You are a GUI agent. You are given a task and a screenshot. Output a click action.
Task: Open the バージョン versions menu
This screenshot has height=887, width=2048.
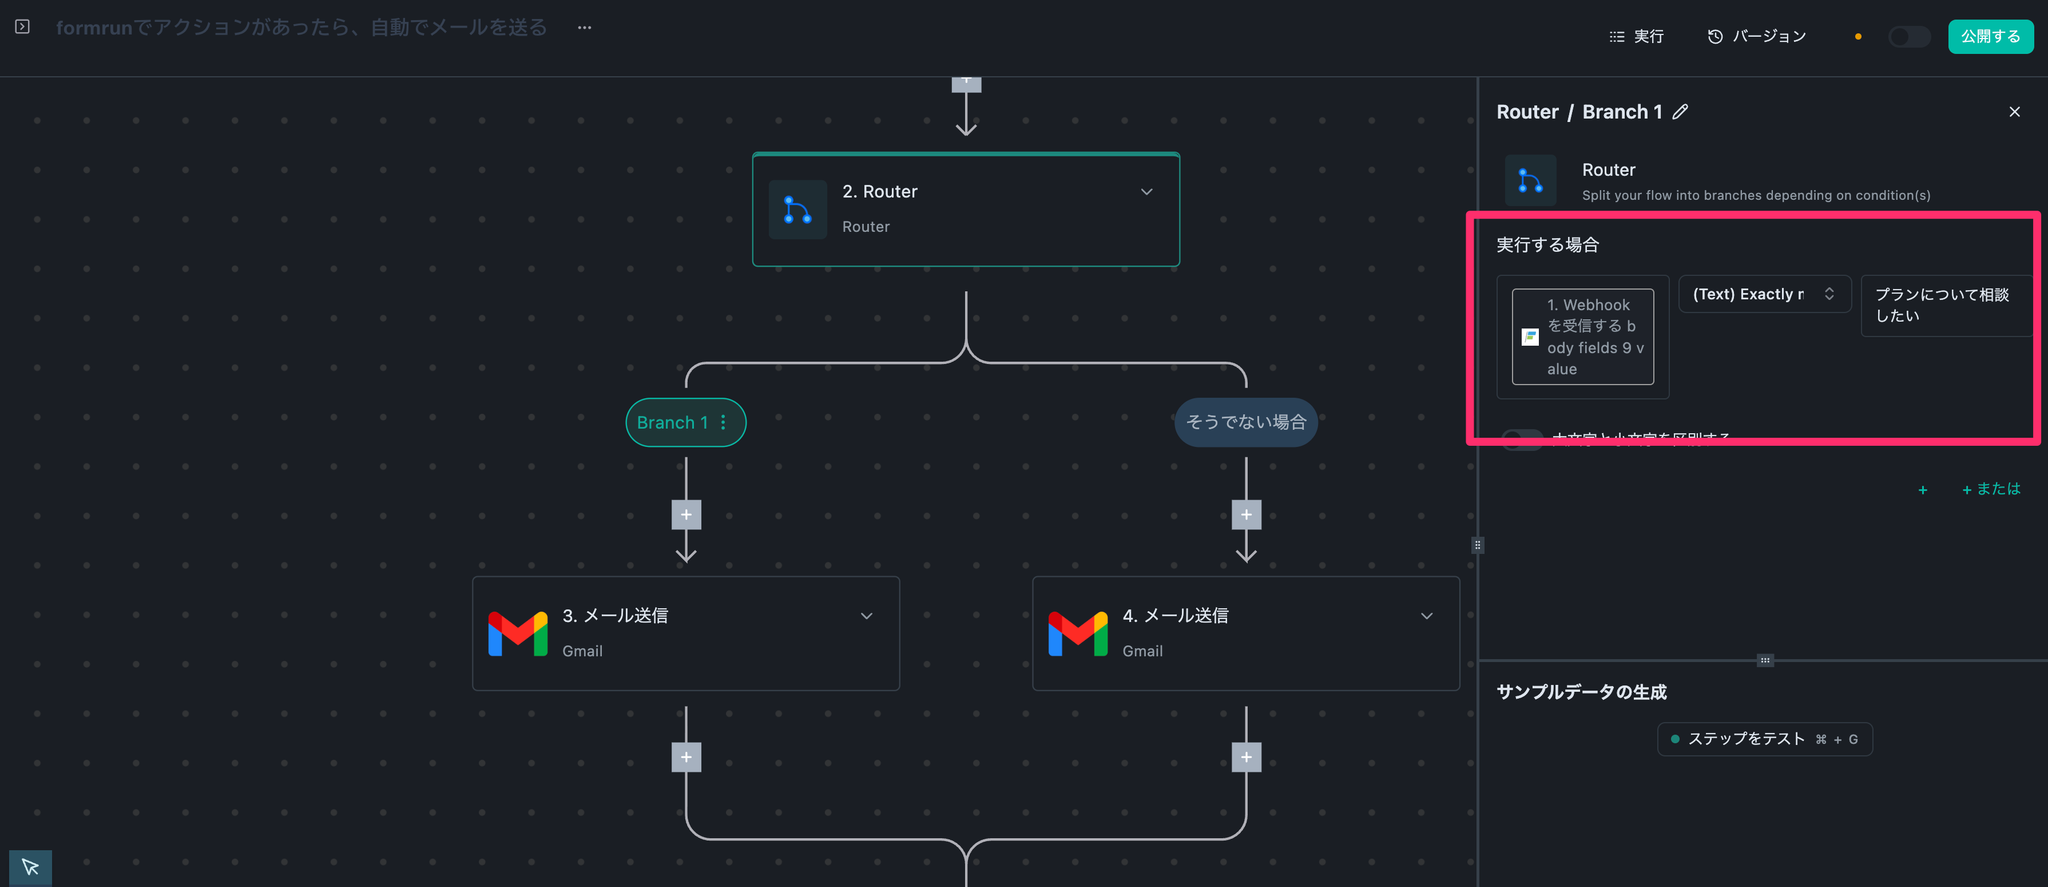click(1756, 37)
